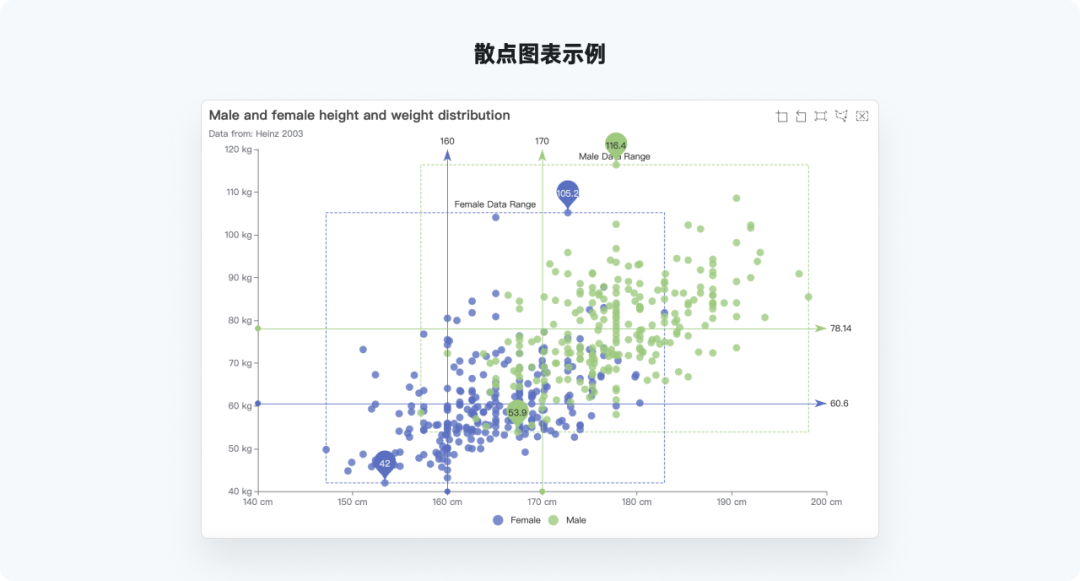Activate the area zoom tool icon
This screenshot has width=1080, height=581.
[782, 116]
